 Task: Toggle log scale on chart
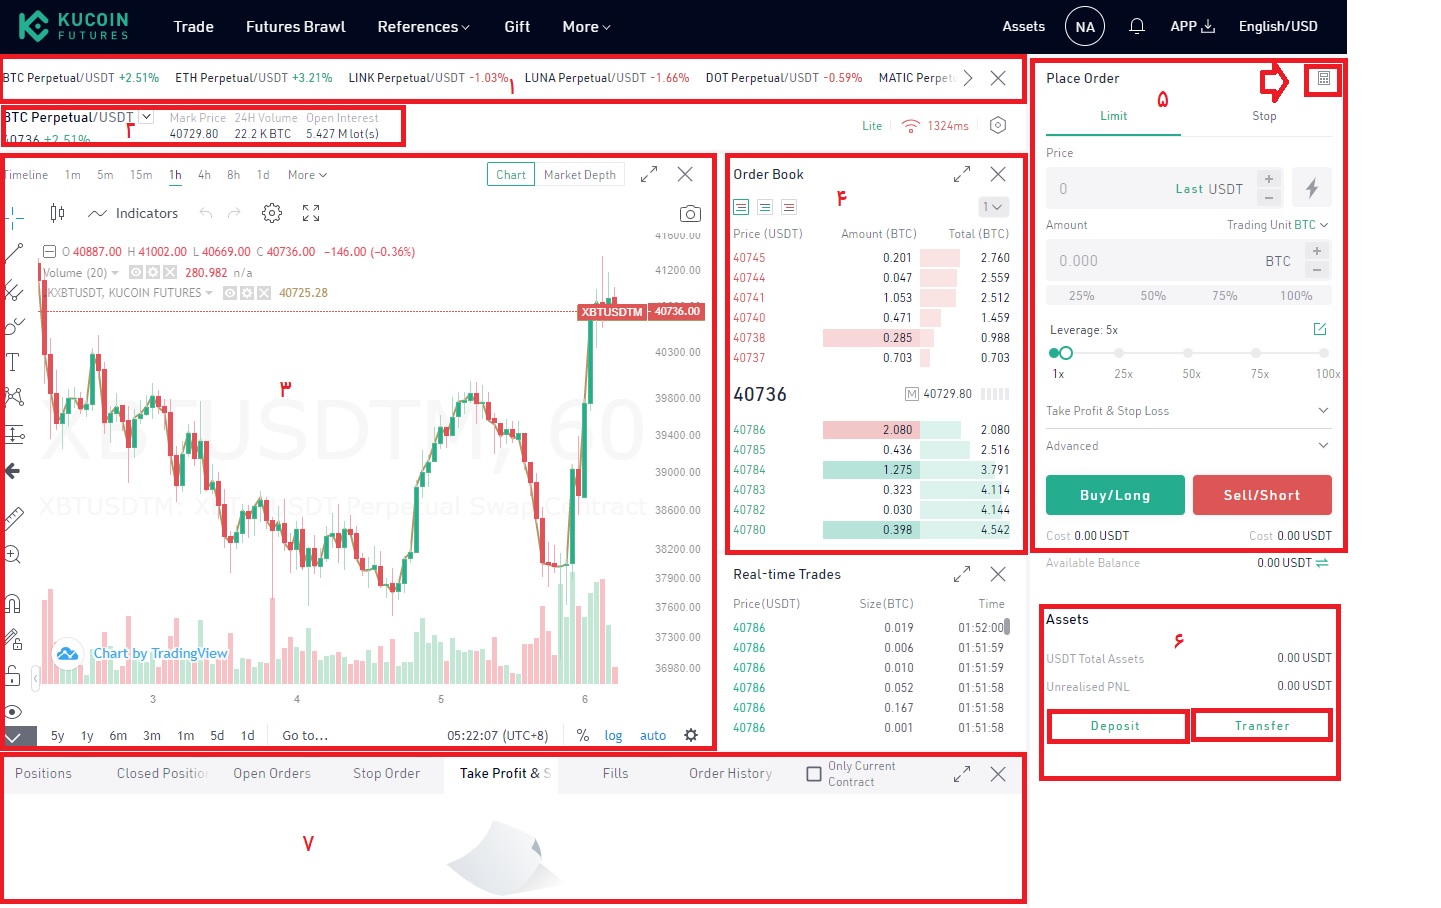coord(613,735)
